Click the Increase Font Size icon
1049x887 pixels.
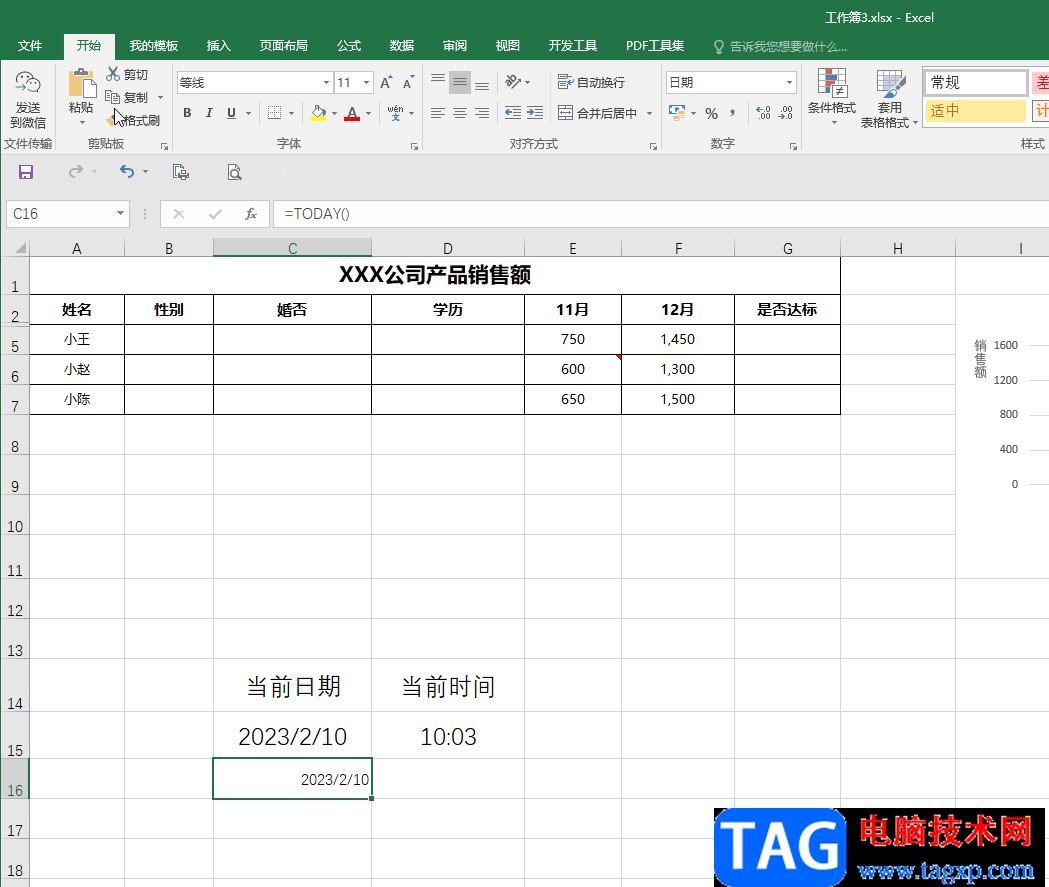(x=386, y=82)
